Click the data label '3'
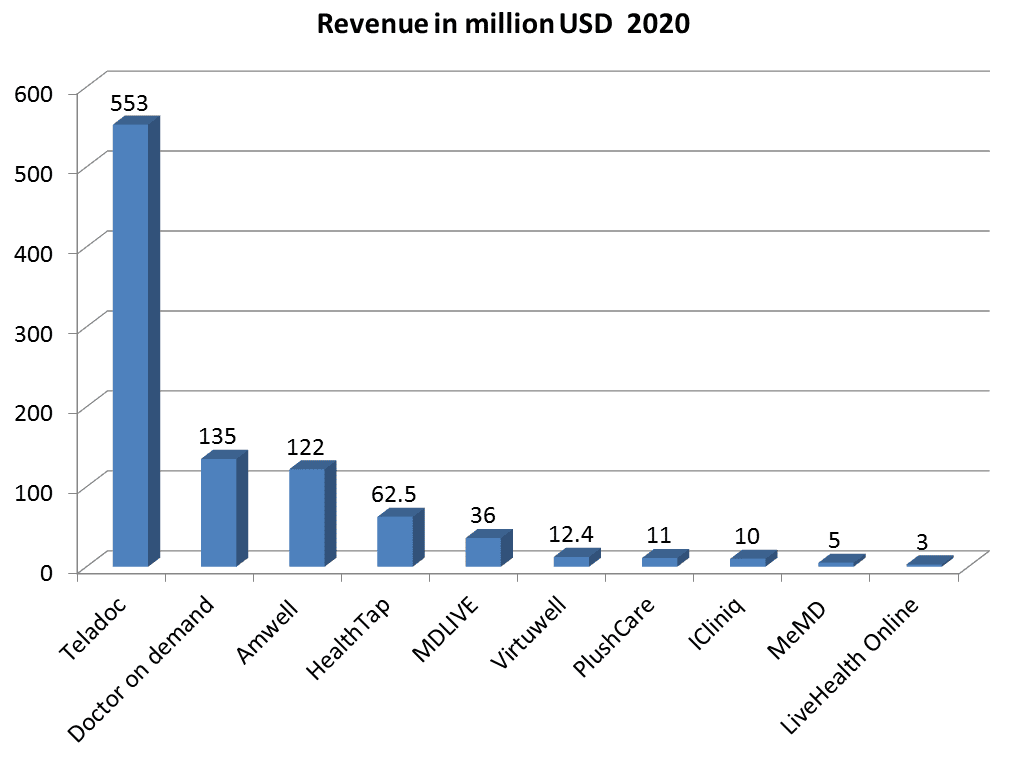The width and height of the screenshot is (1017, 761). click(922, 542)
